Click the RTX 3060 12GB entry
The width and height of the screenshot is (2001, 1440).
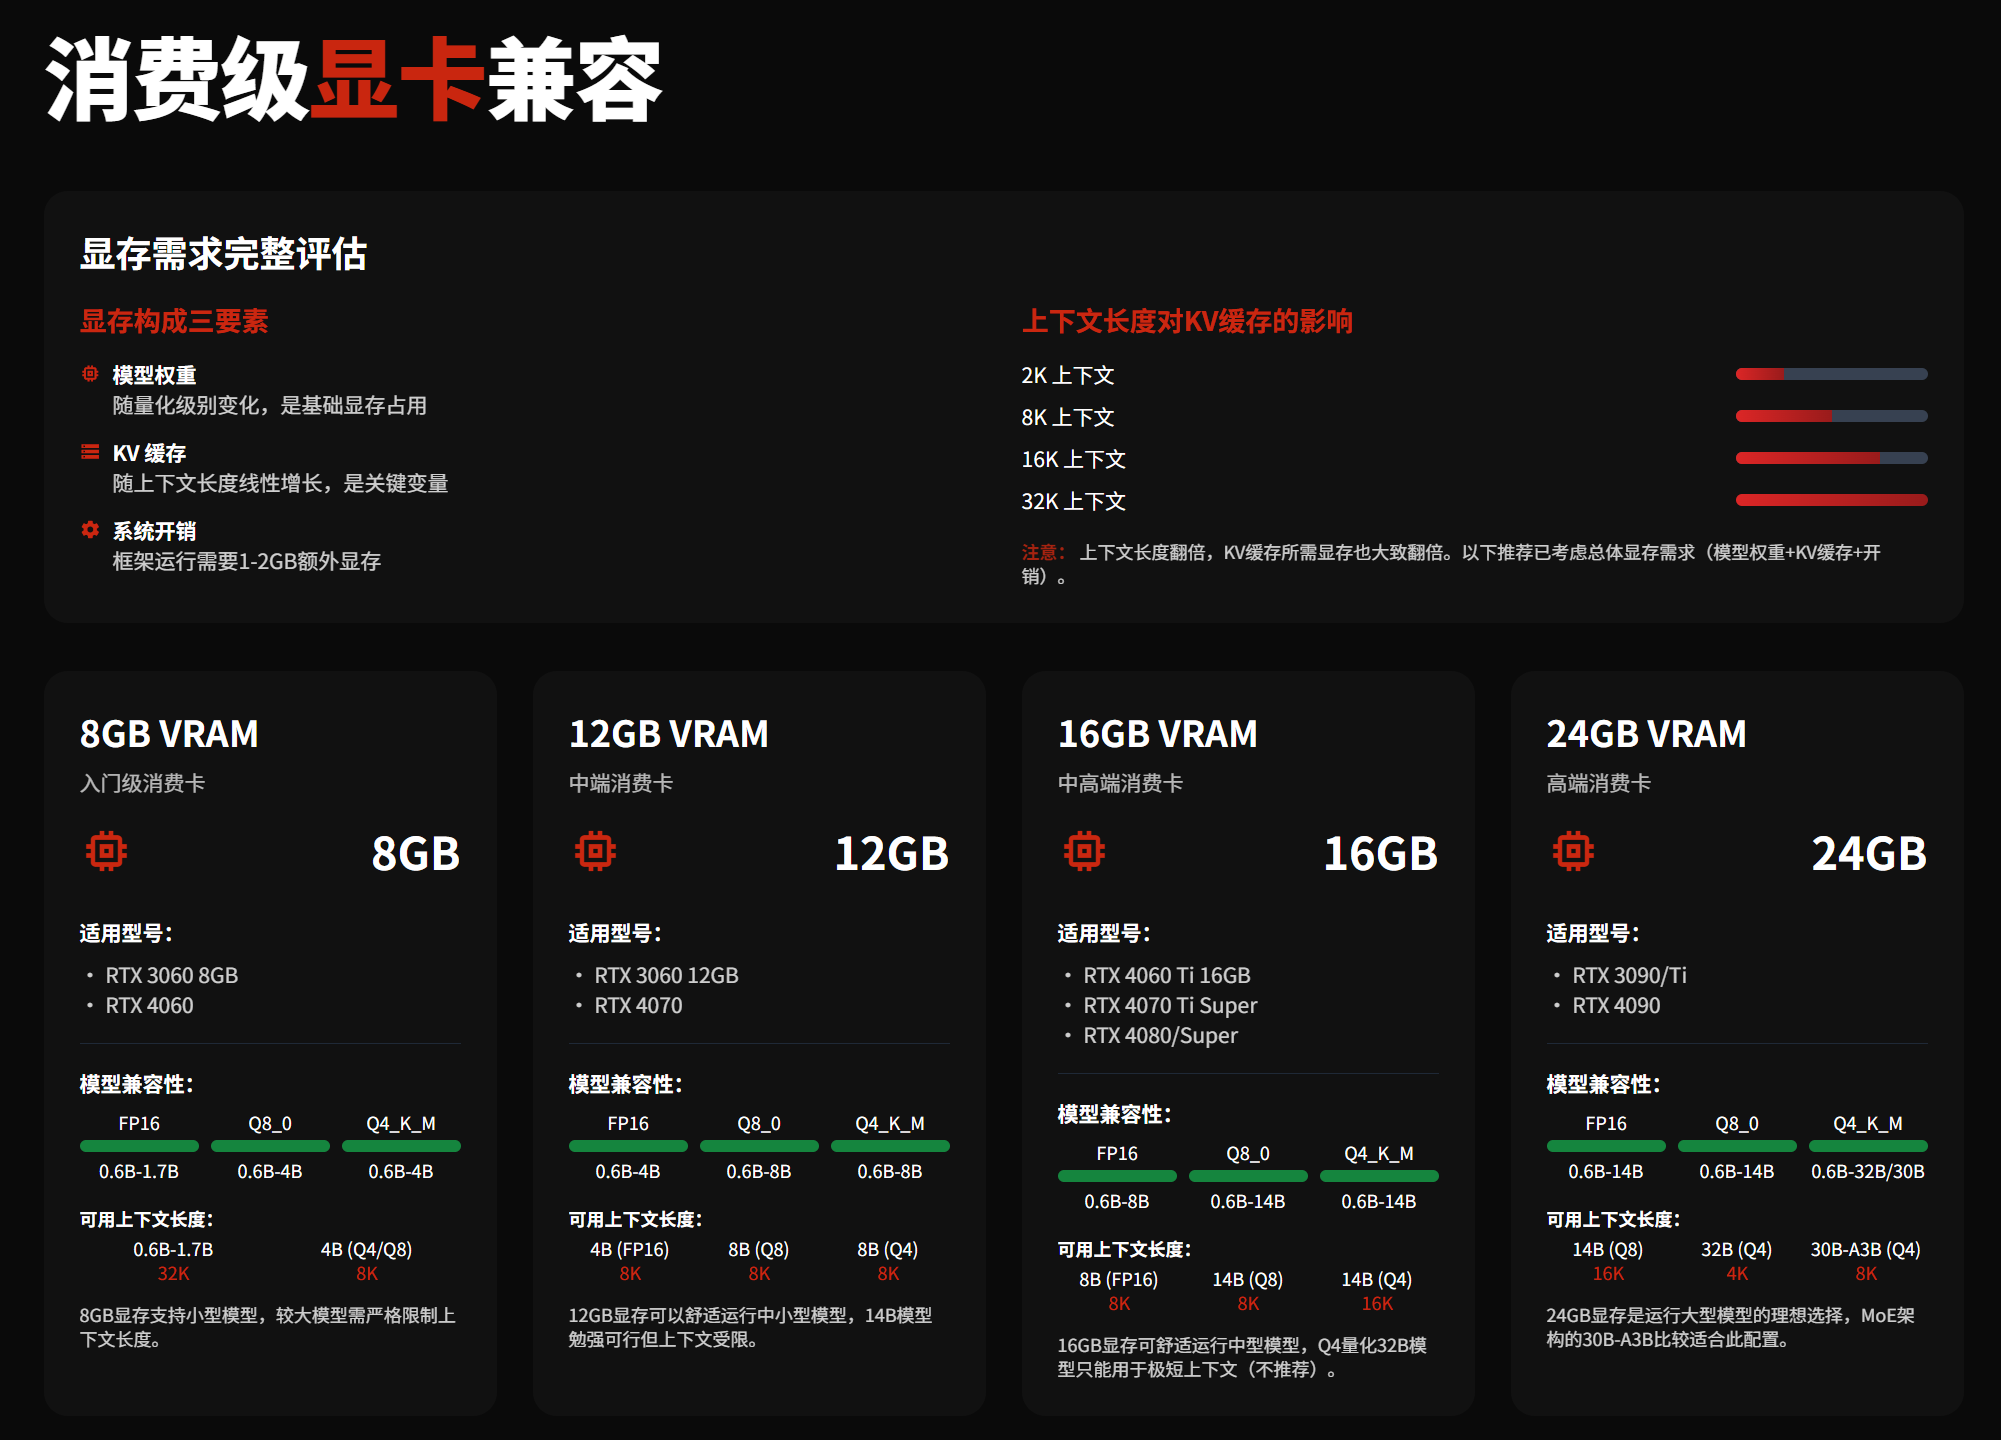point(666,976)
